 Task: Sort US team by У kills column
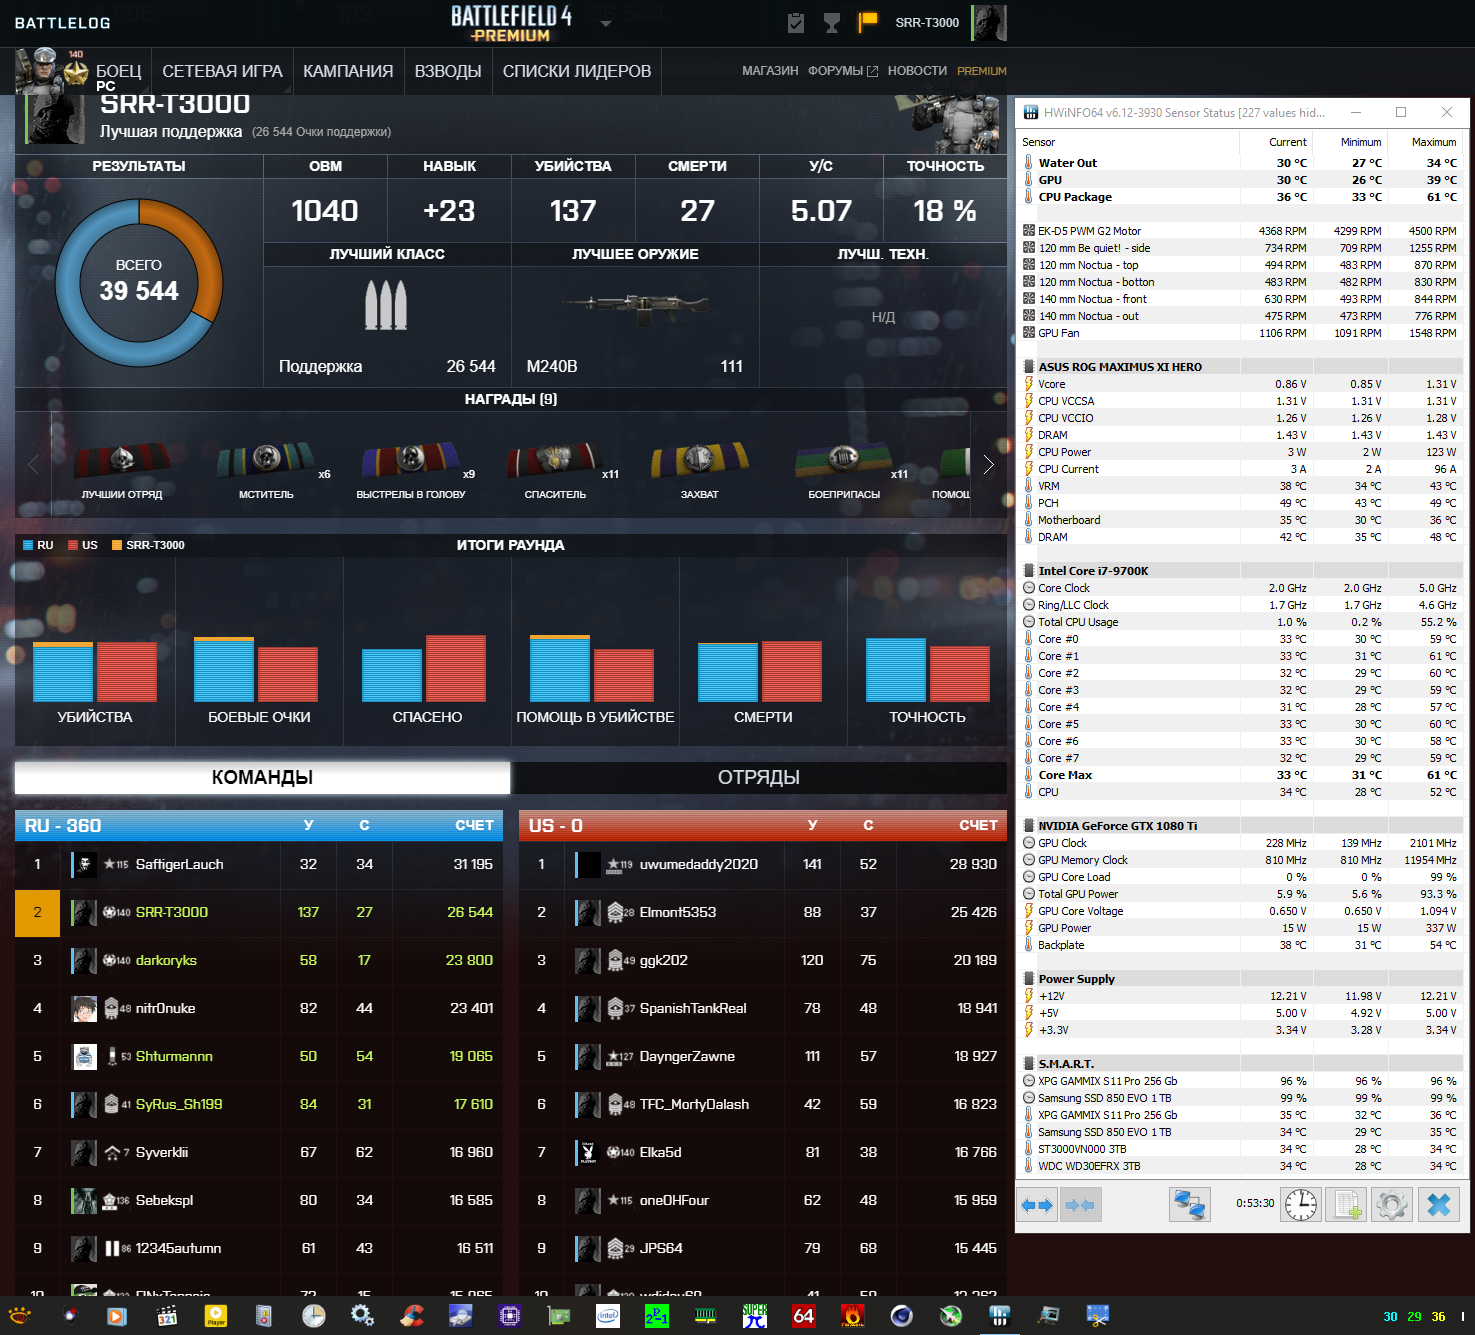[x=812, y=825]
